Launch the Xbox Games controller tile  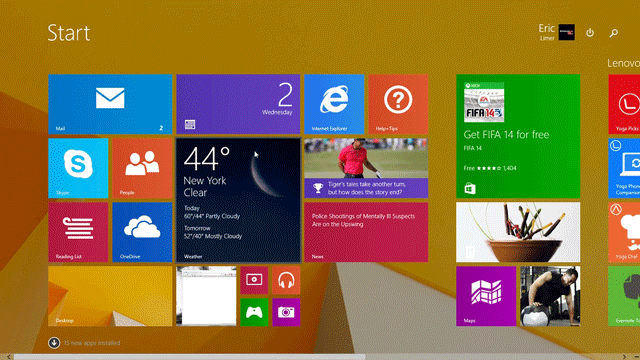click(x=254, y=312)
